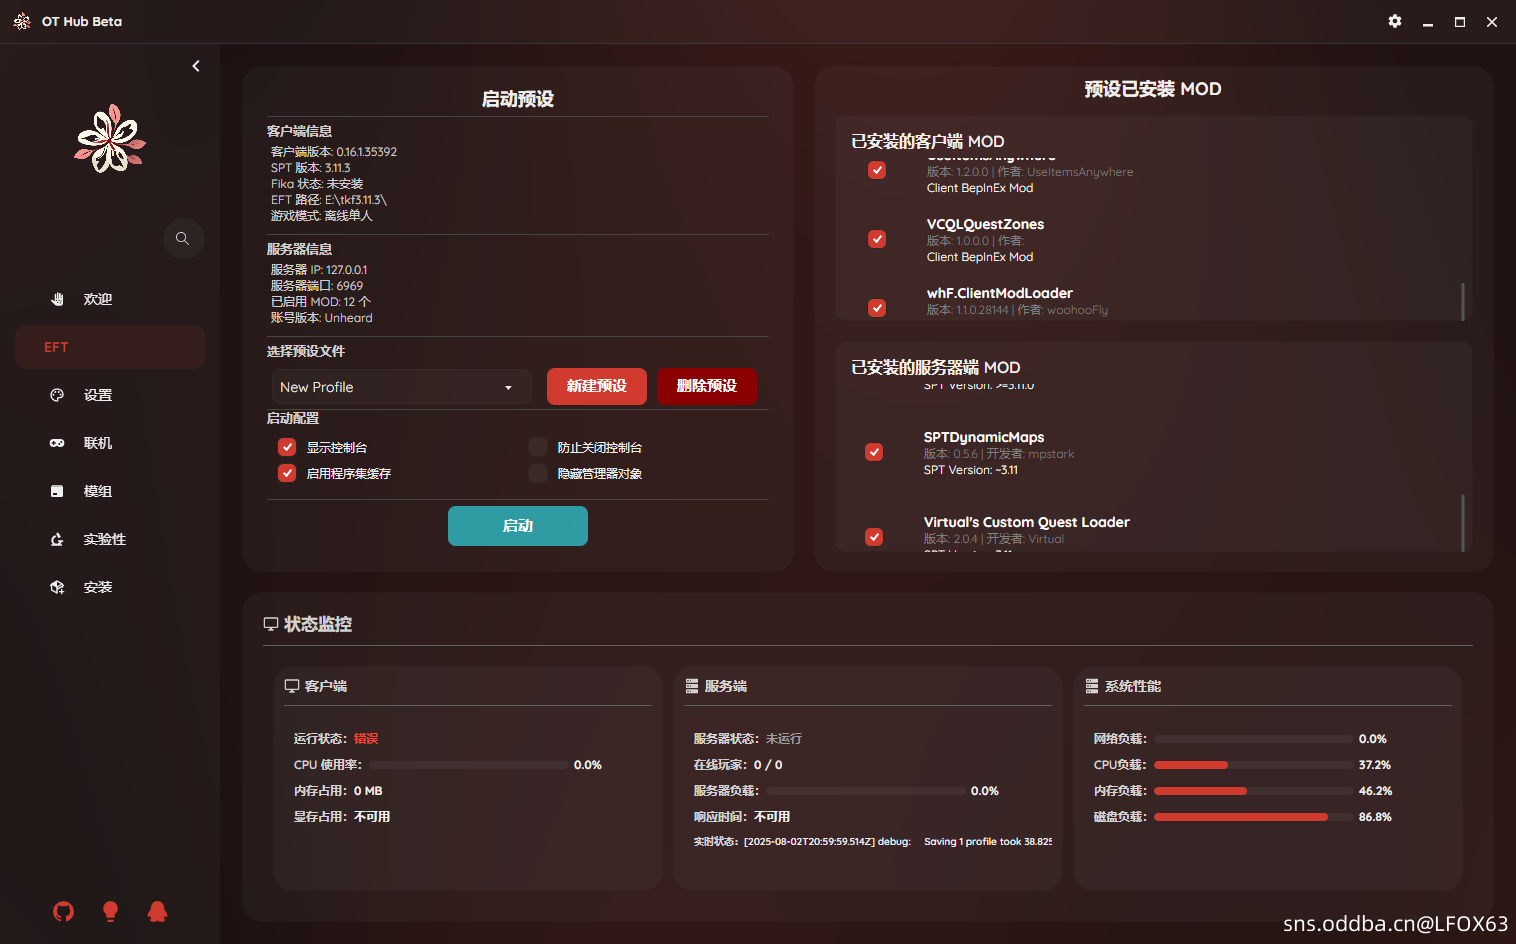Collapse the sidebar with the back chevron
Image resolution: width=1516 pixels, height=944 pixels.
pyautogui.click(x=196, y=66)
